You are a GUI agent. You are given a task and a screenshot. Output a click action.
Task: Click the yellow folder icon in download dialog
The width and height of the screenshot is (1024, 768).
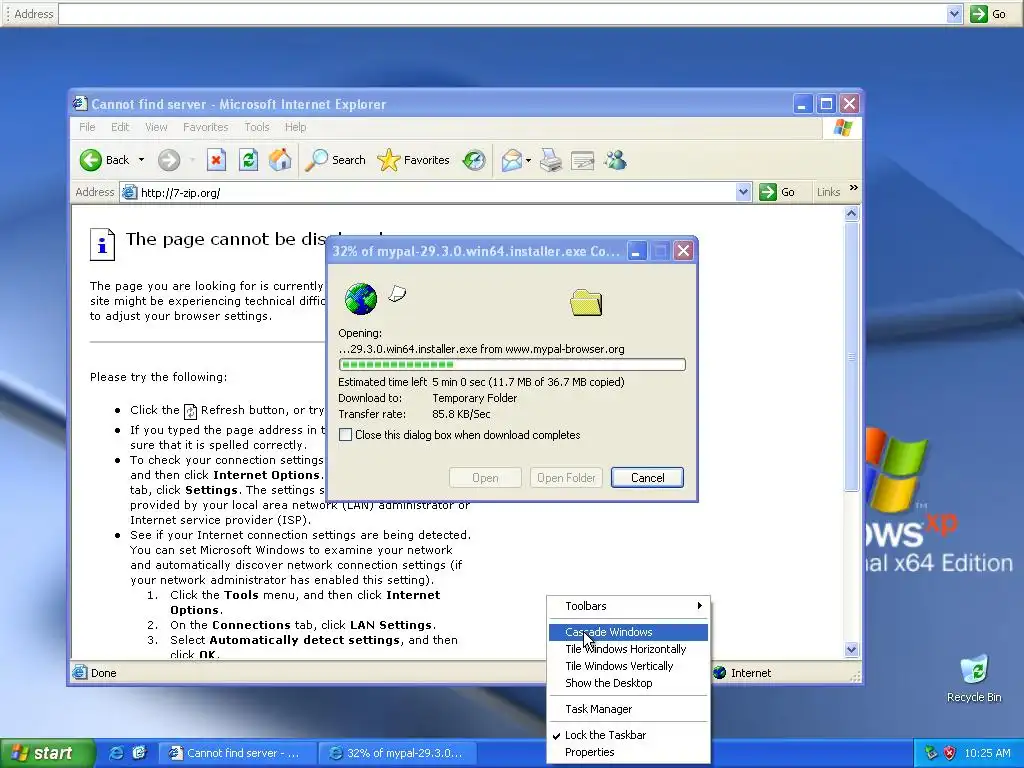pyautogui.click(x=586, y=302)
